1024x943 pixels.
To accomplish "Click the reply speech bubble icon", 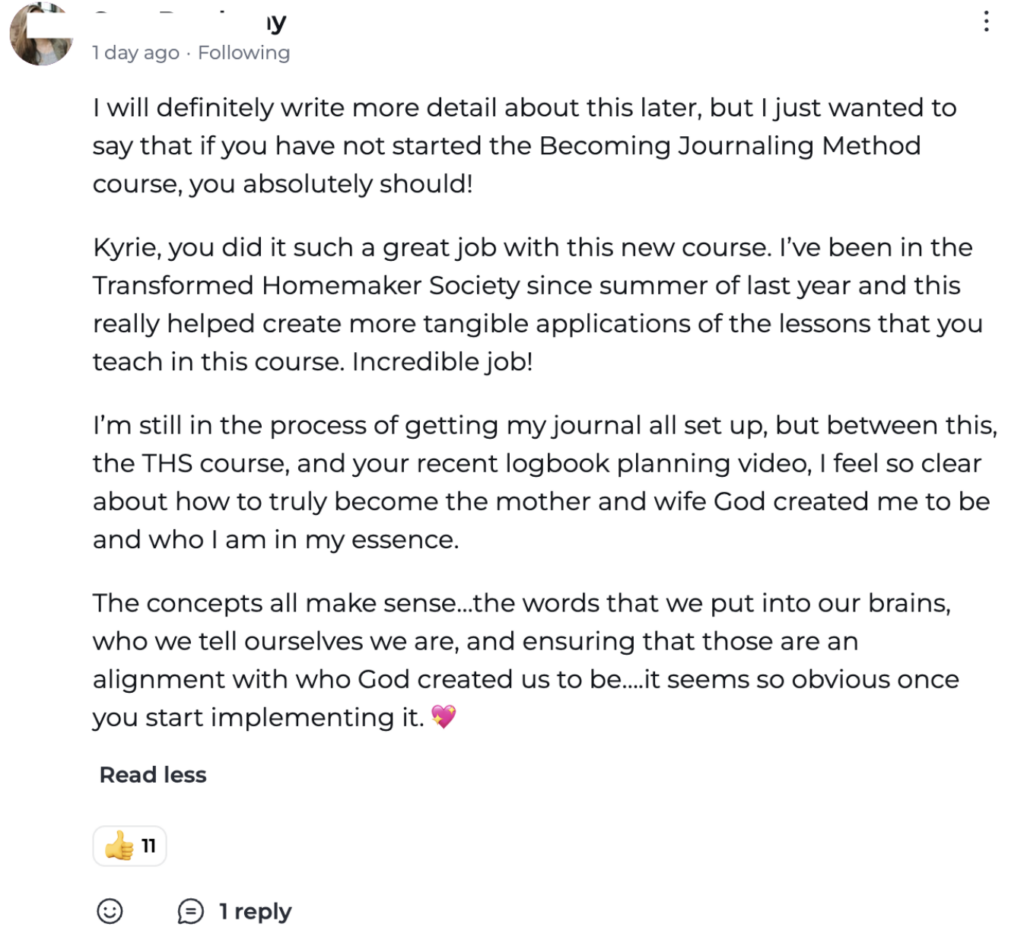I will click(x=190, y=911).
